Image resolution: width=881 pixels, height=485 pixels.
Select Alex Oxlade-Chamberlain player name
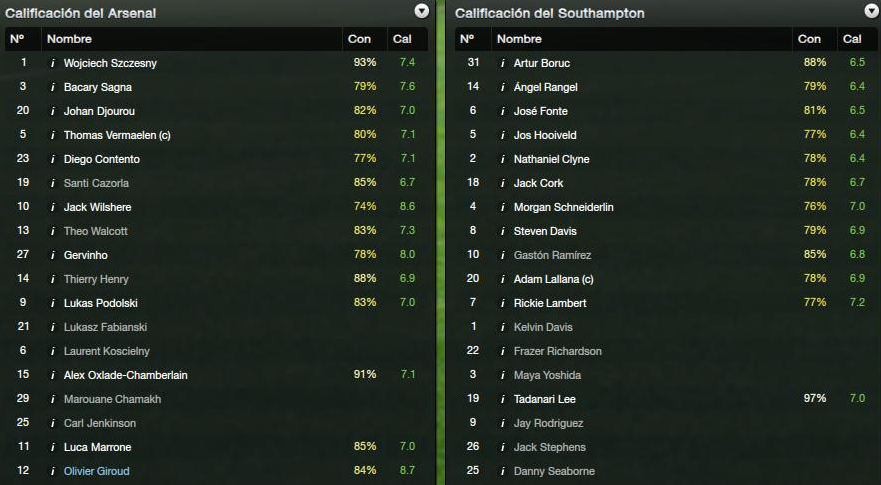tap(126, 375)
